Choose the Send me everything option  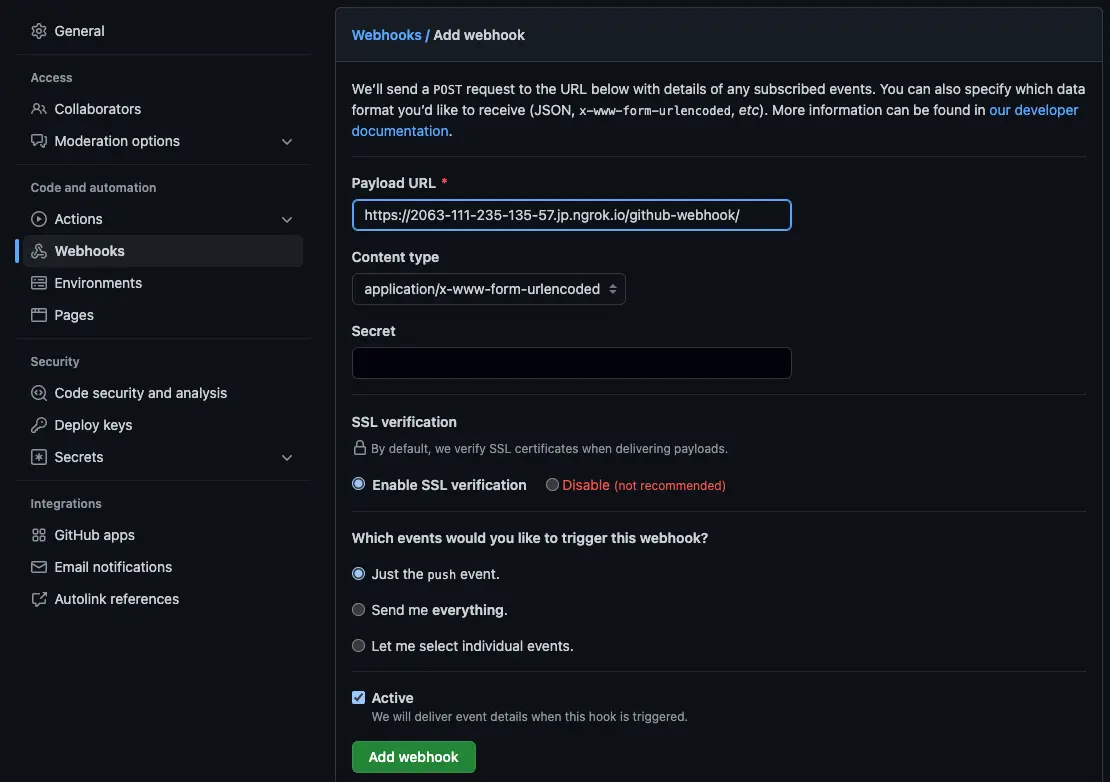click(358, 610)
